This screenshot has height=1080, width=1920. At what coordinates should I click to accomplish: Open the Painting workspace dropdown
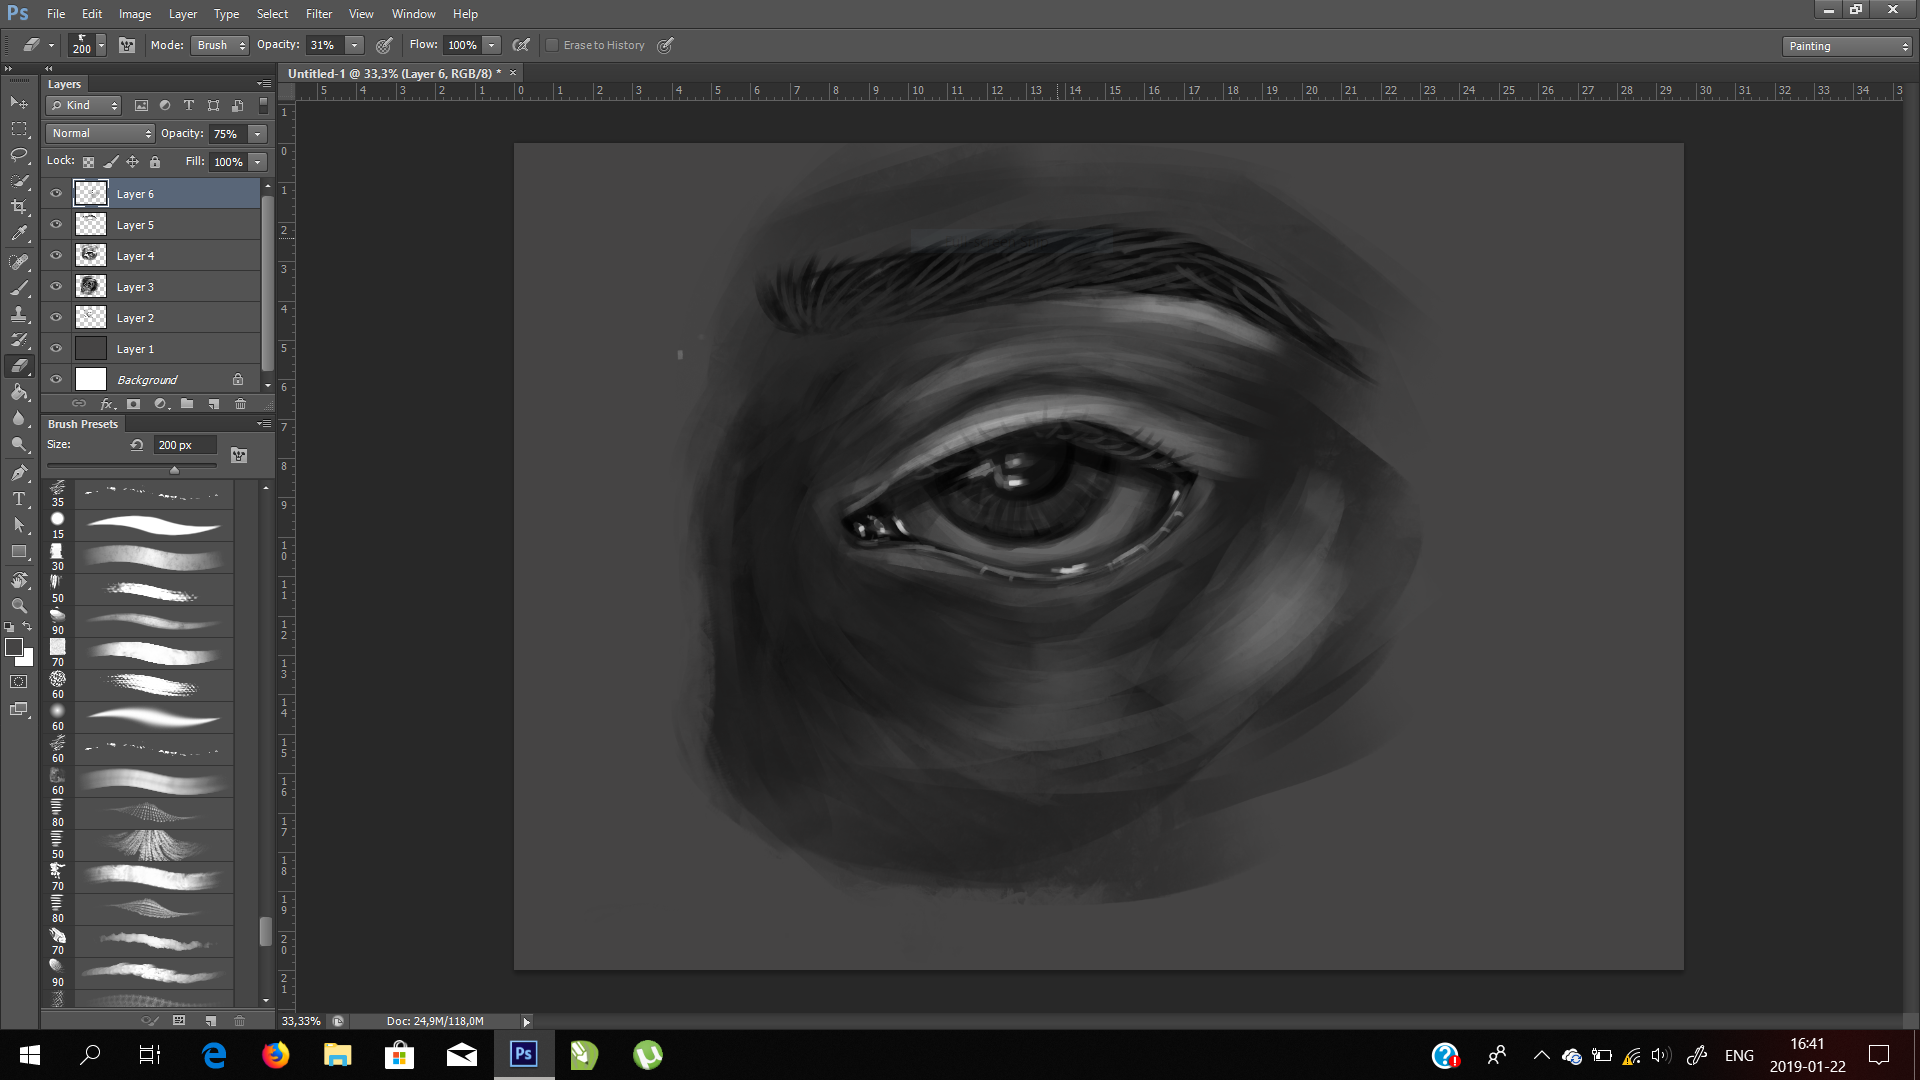1847,46
